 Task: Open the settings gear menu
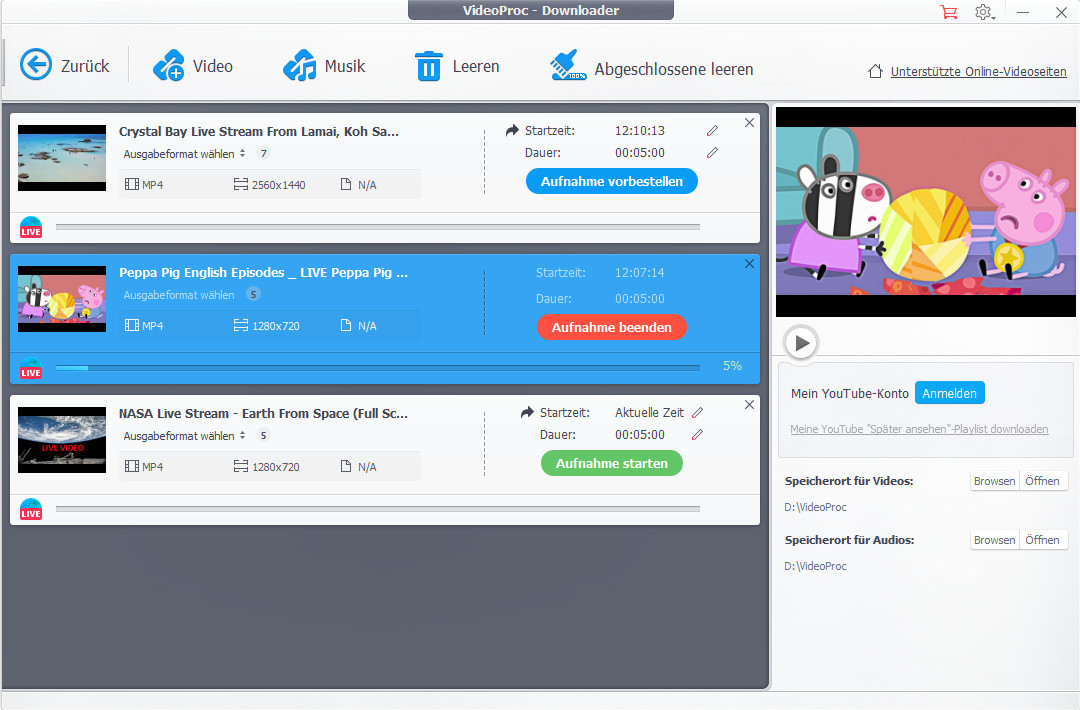[984, 12]
